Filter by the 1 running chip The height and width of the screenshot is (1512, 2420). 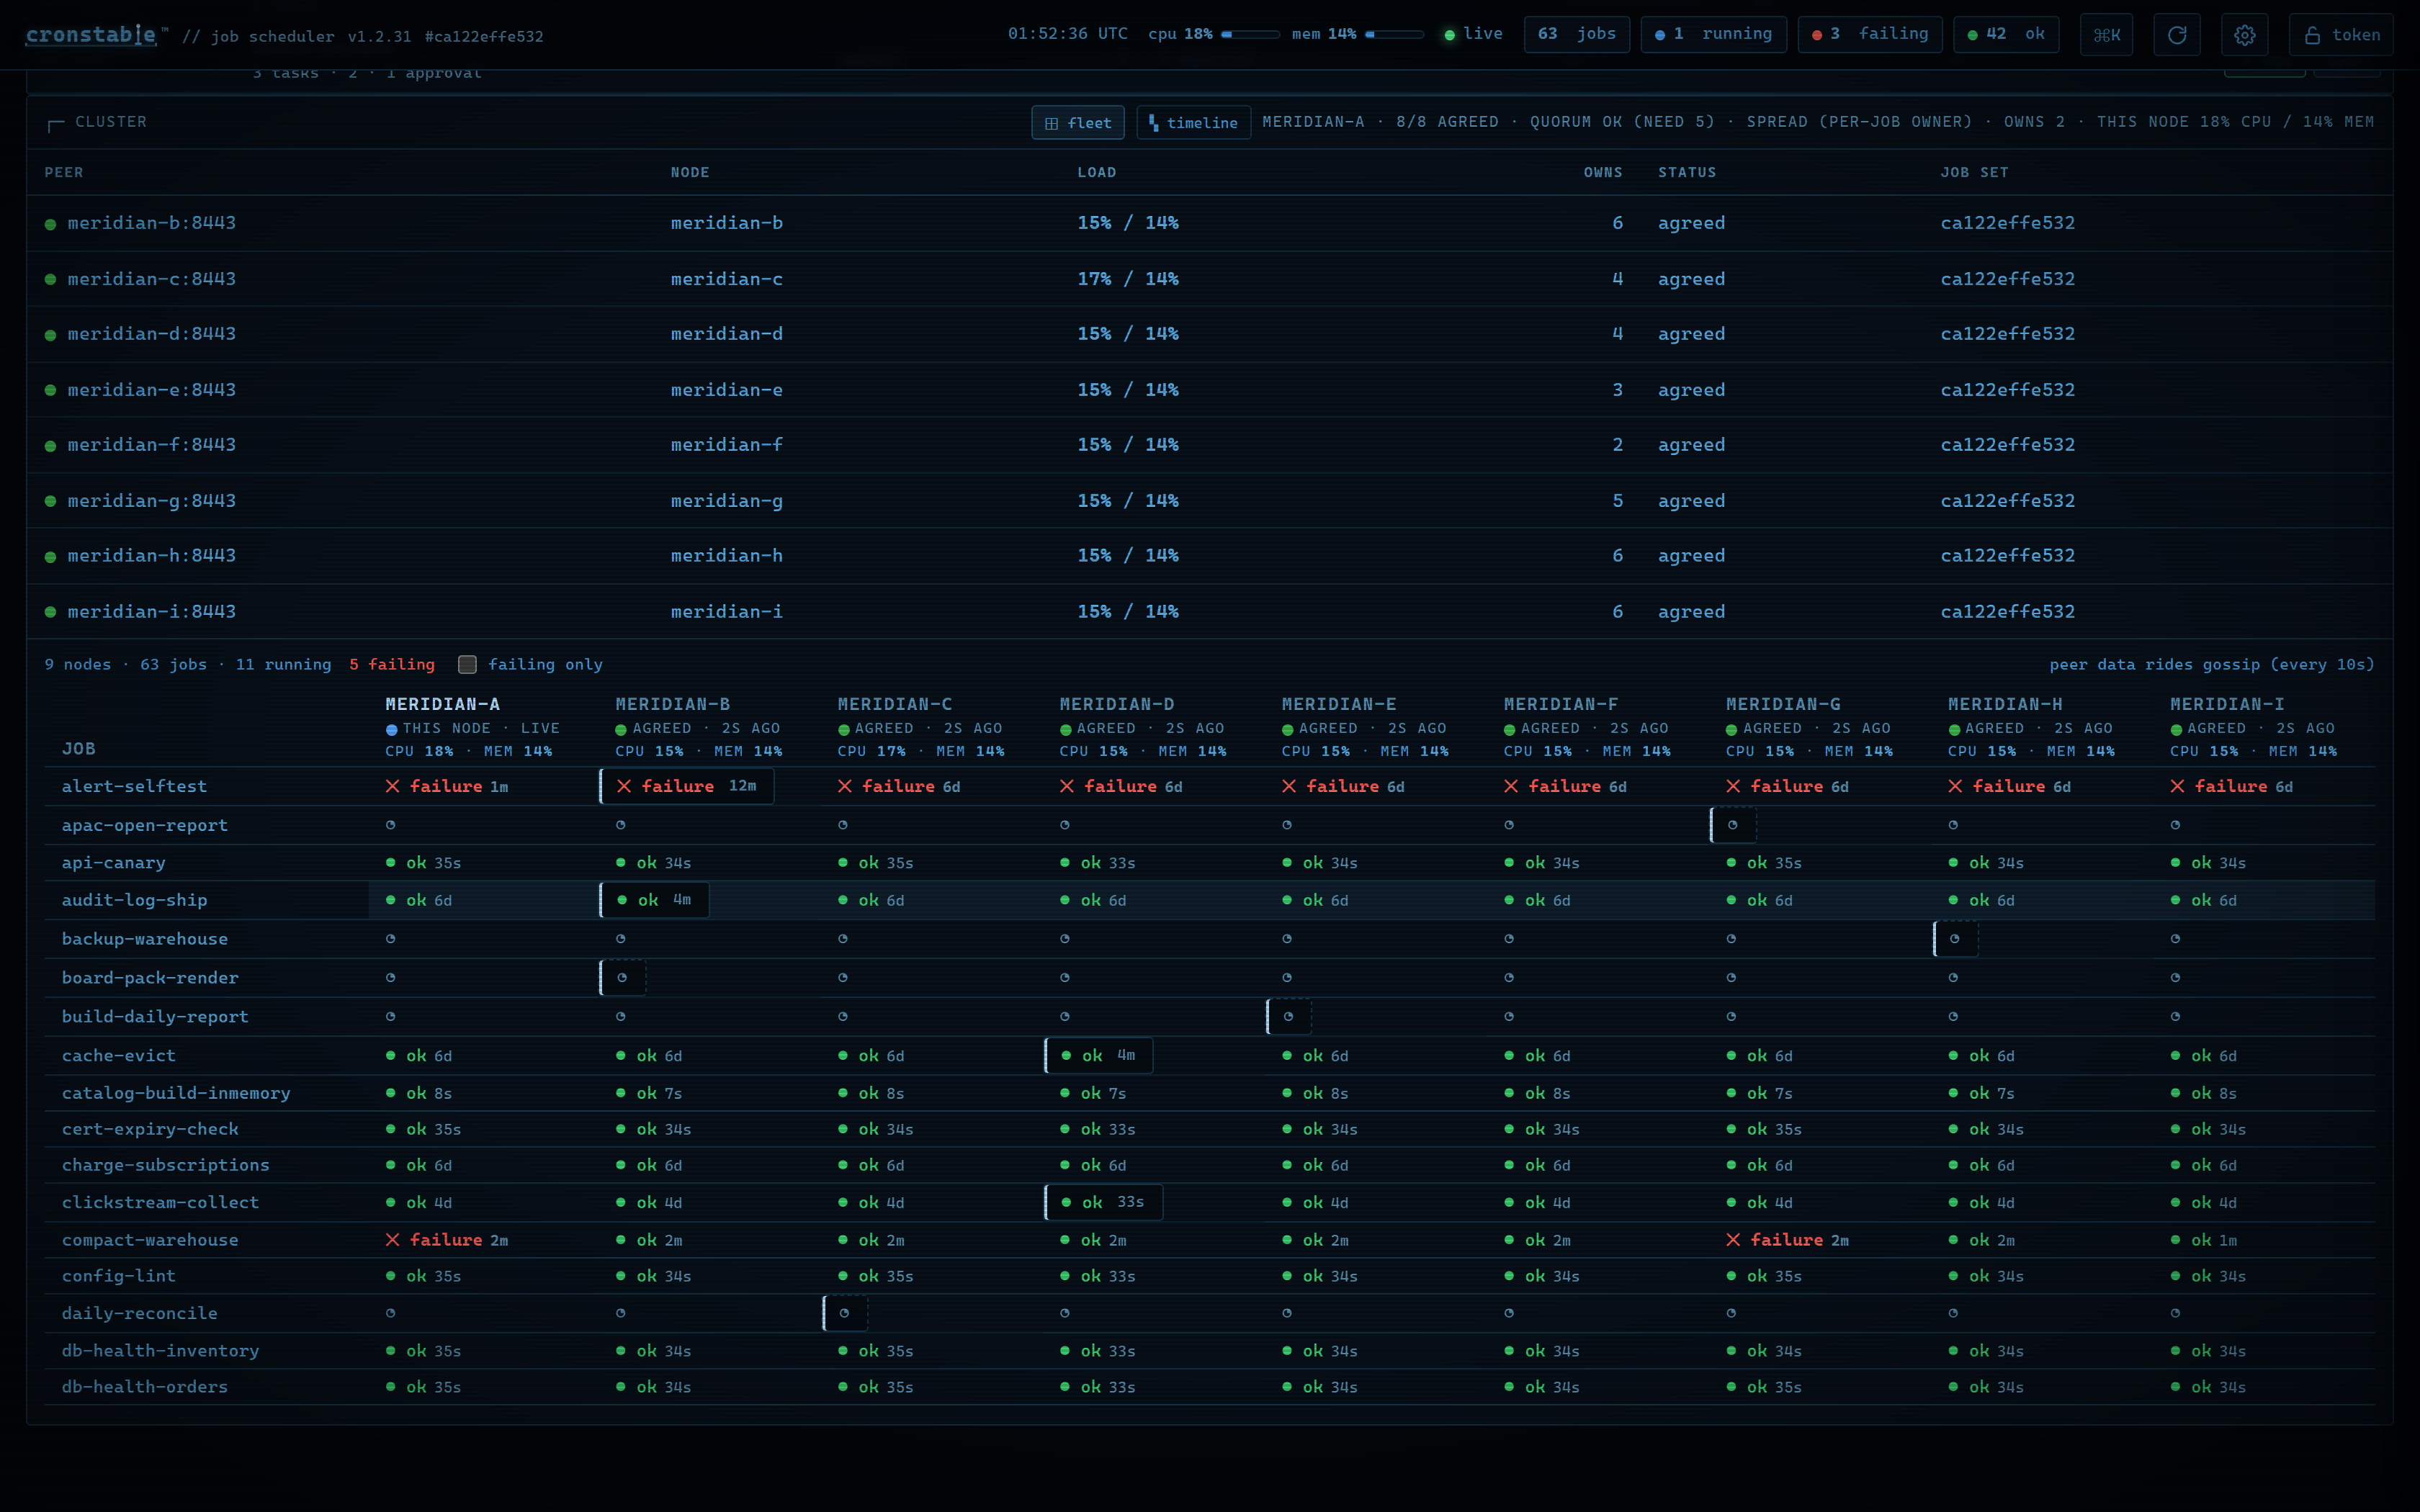1714,34
